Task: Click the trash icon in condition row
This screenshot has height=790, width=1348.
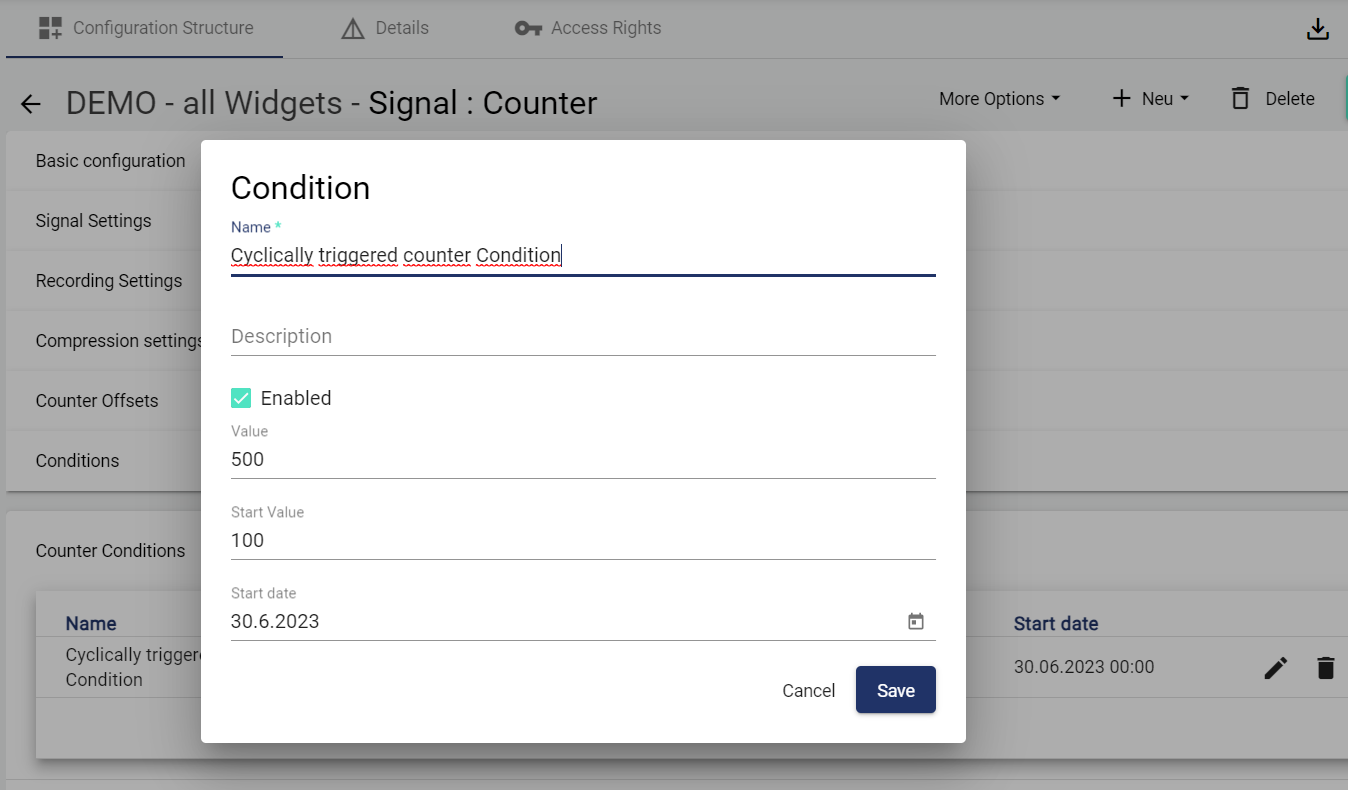Action: click(x=1325, y=668)
